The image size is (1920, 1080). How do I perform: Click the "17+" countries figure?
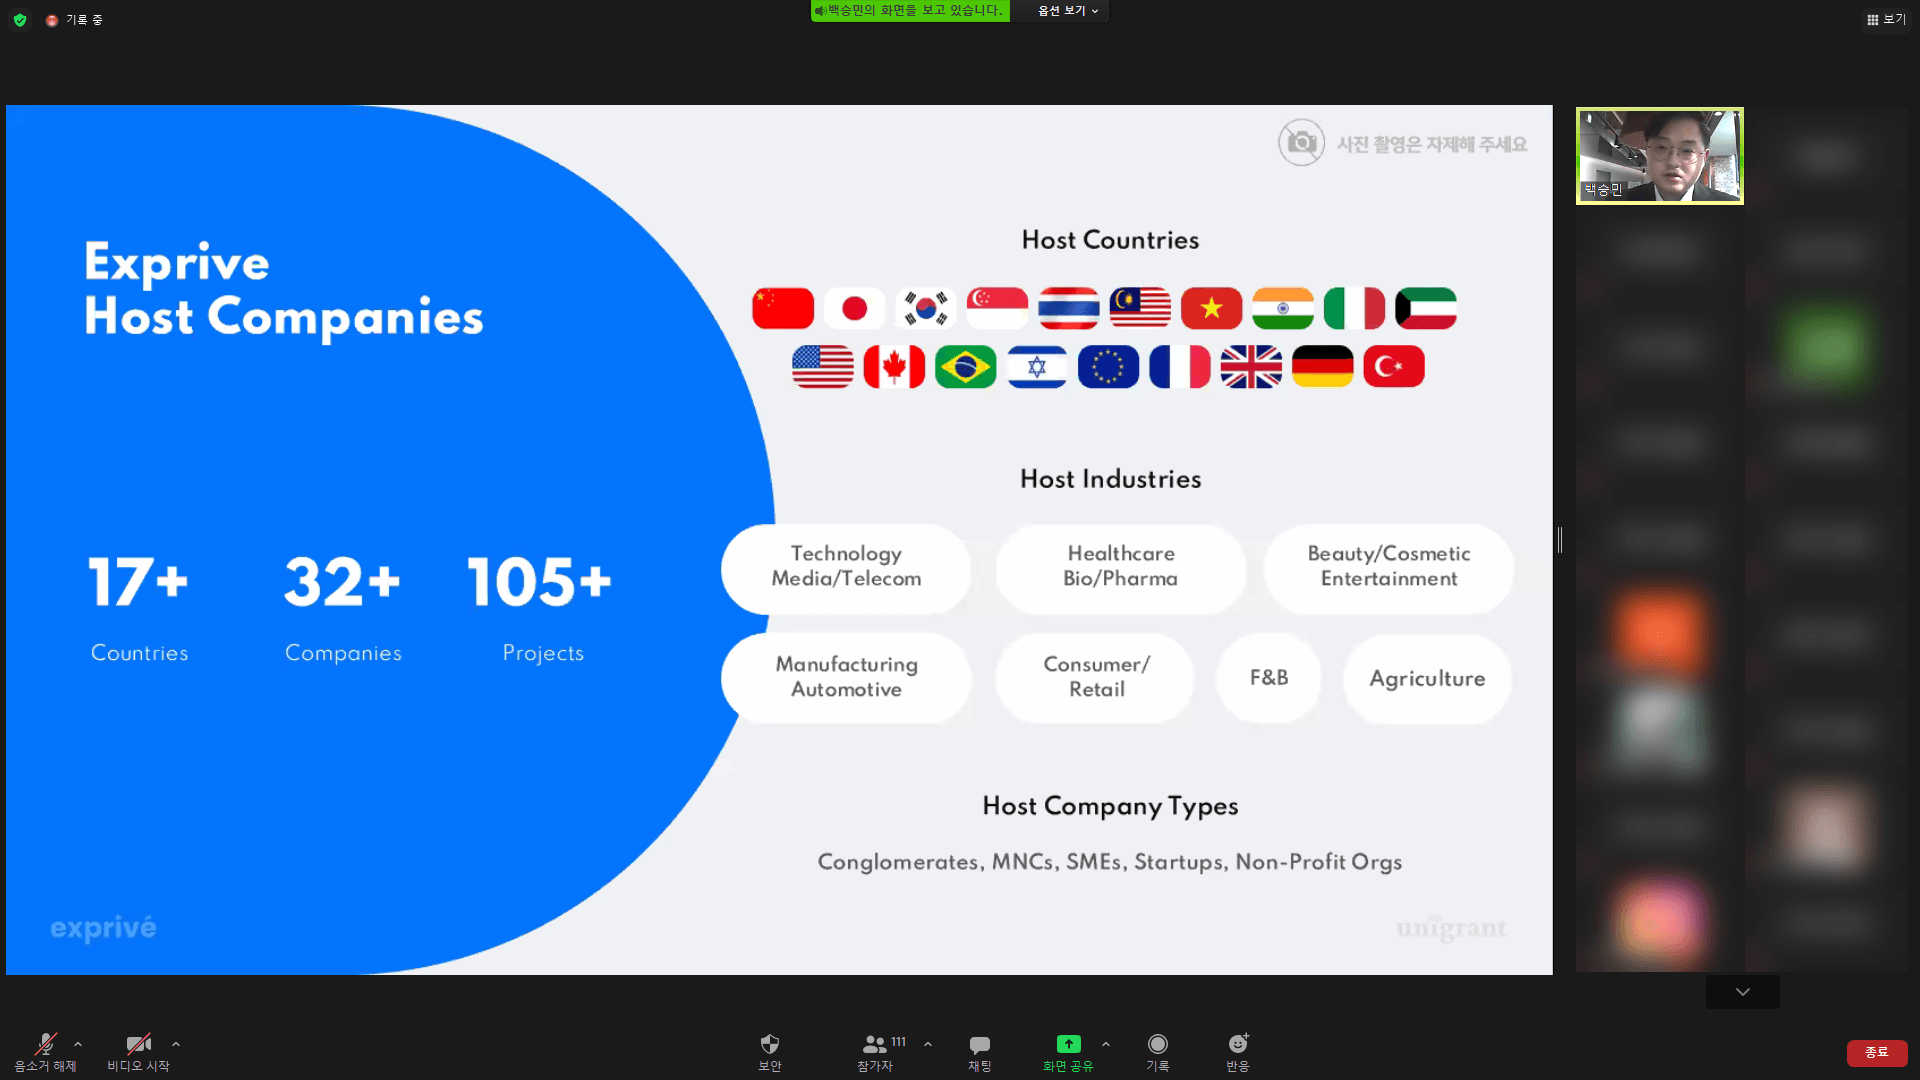(138, 582)
